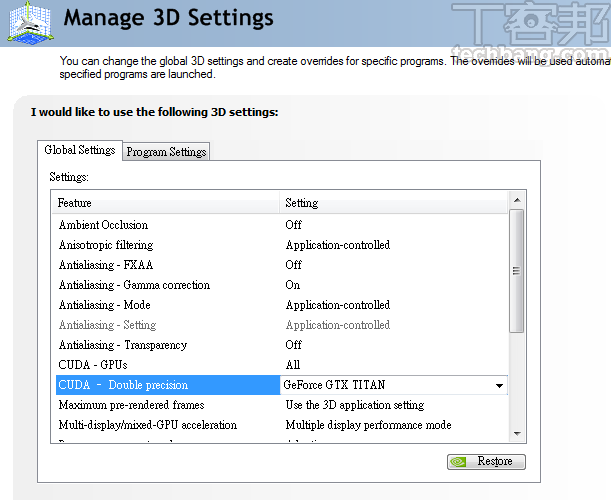This screenshot has width=611, height=500.
Task: Click On value for Gamma correction
Action: 293,285
